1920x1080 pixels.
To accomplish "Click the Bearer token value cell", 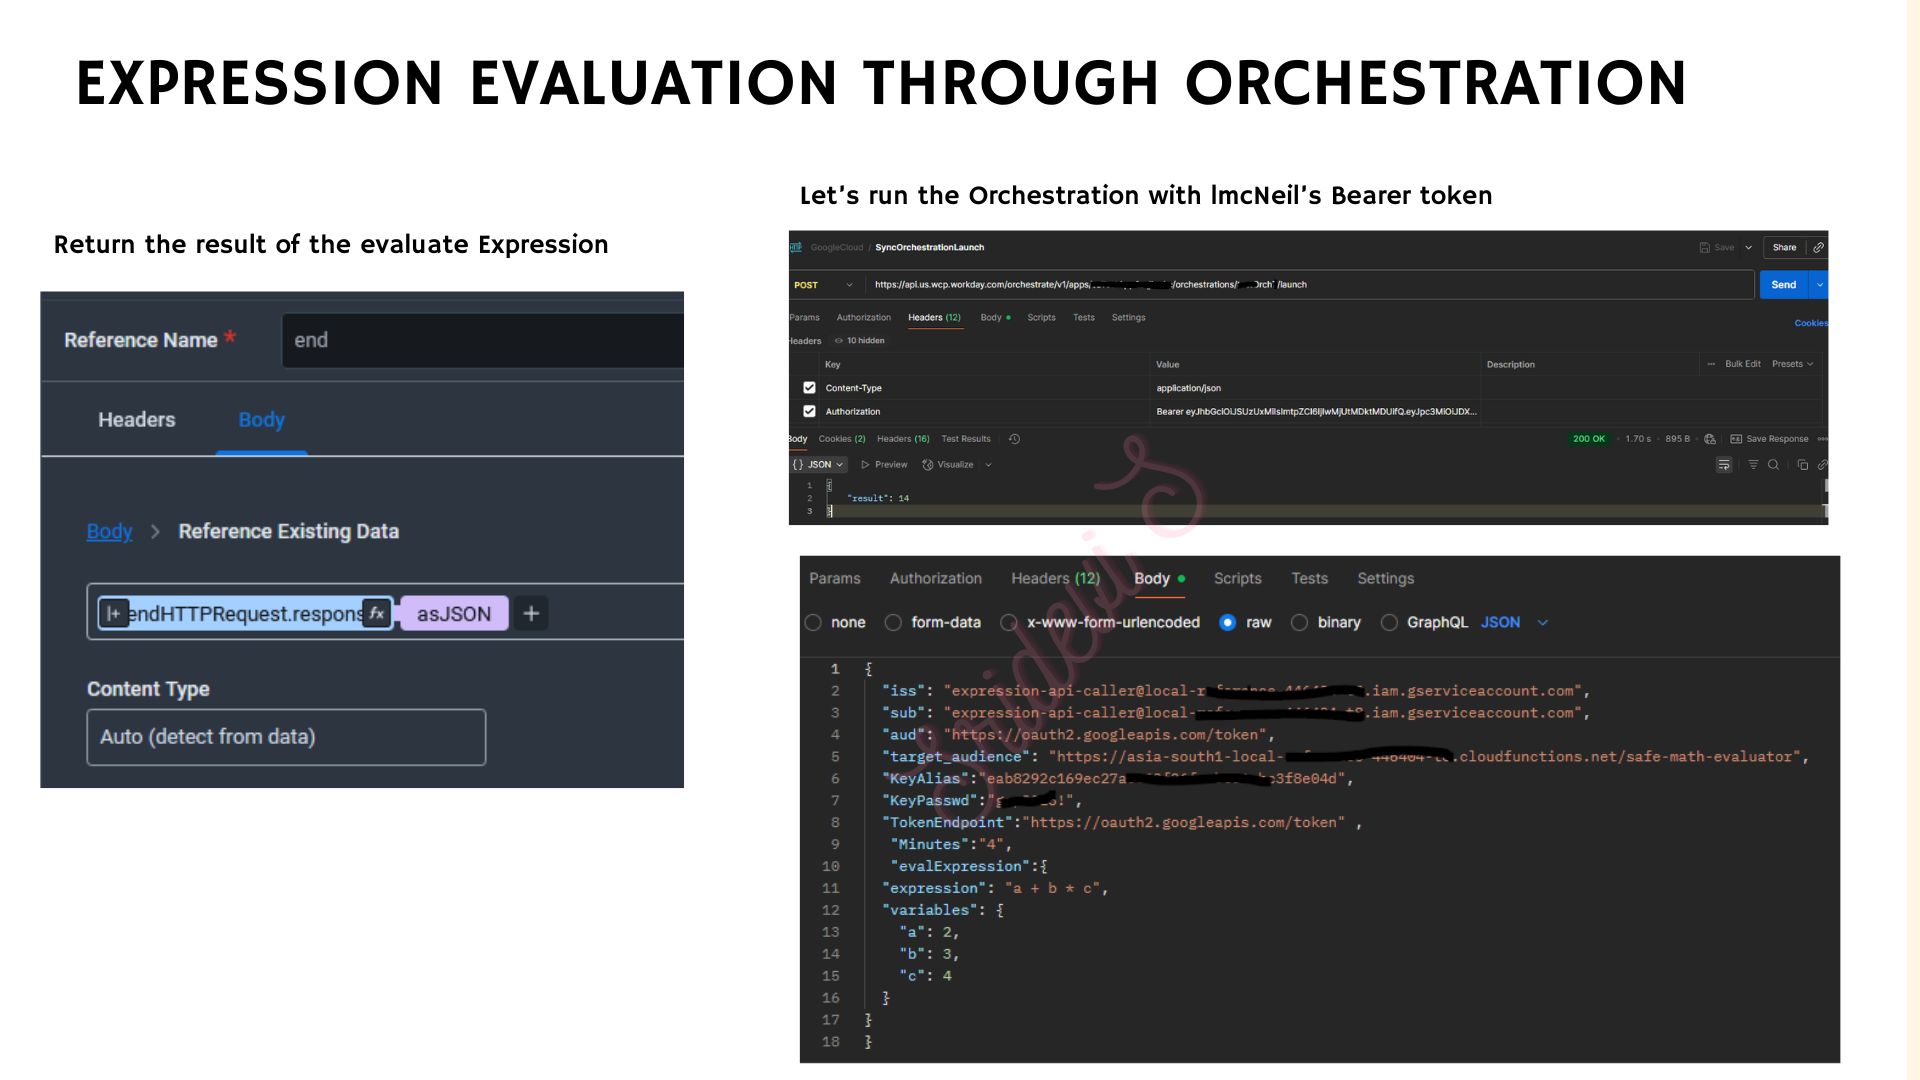I will pyautogui.click(x=1316, y=411).
